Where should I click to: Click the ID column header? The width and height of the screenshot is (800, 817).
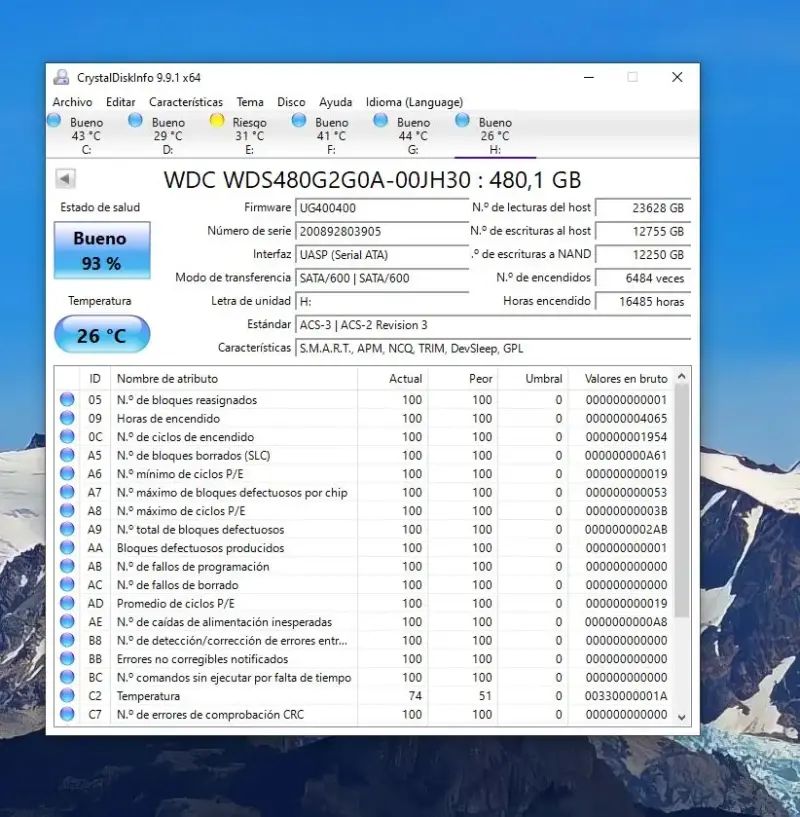click(95, 379)
